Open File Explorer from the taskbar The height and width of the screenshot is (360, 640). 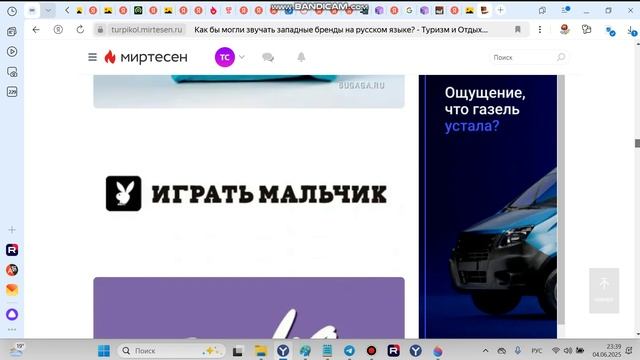[261, 351]
